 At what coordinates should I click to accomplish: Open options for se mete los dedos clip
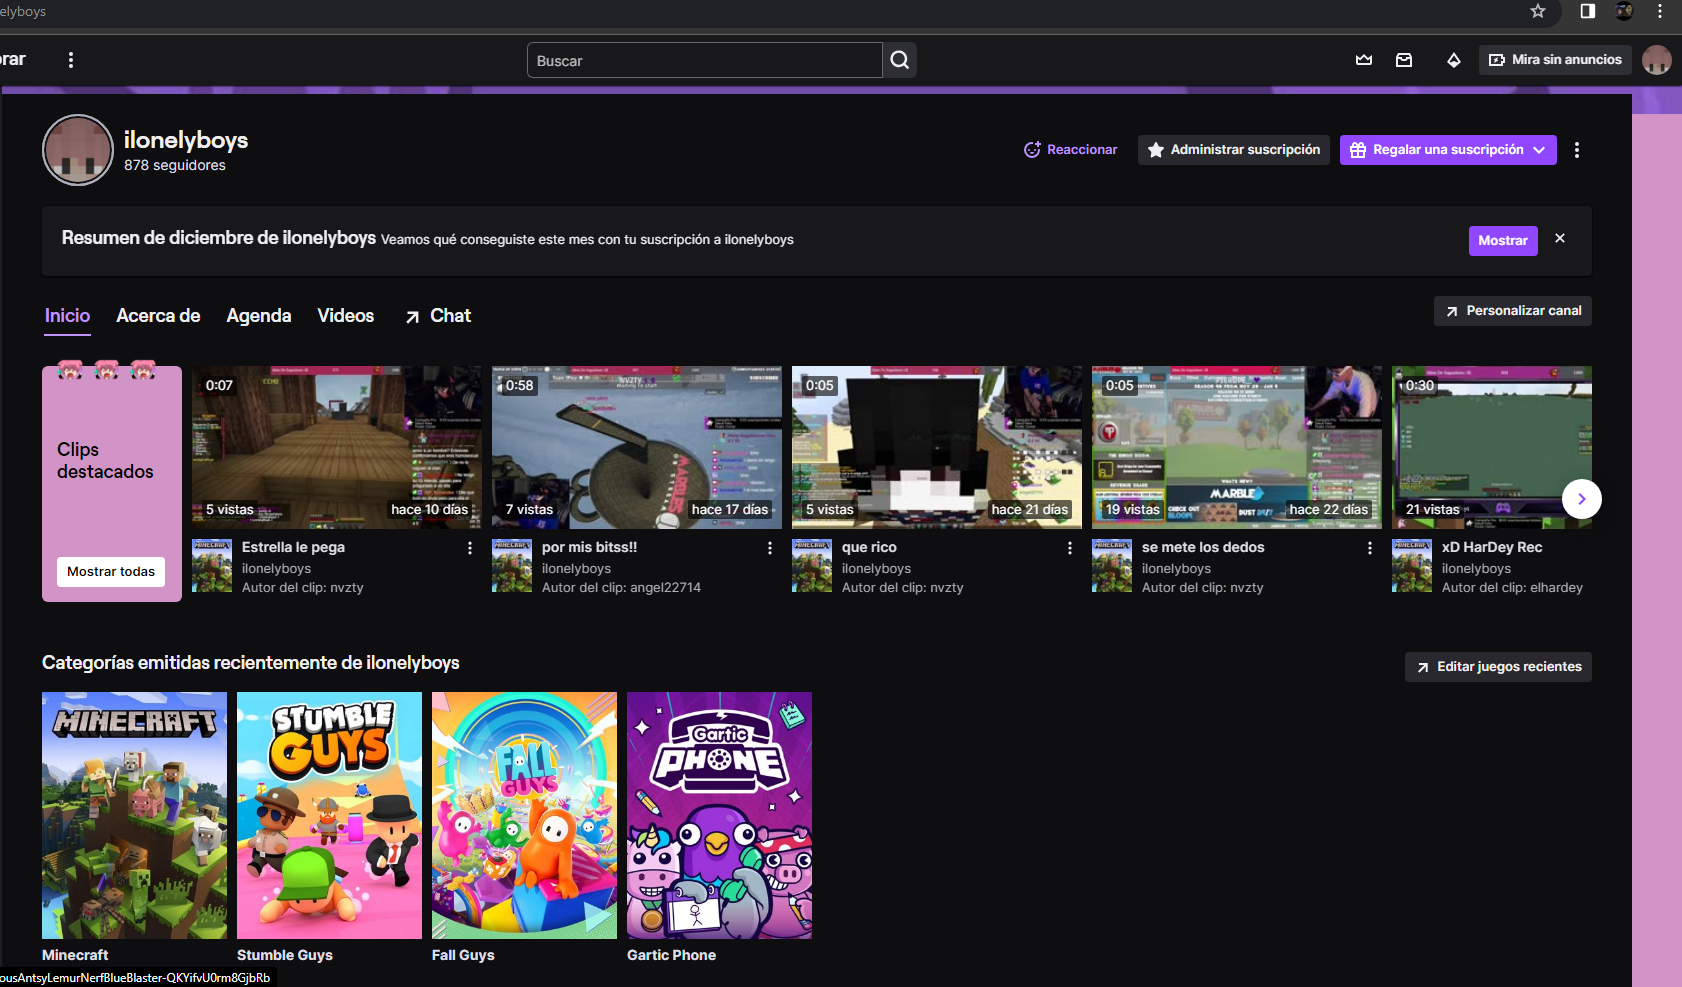pos(1370,548)
